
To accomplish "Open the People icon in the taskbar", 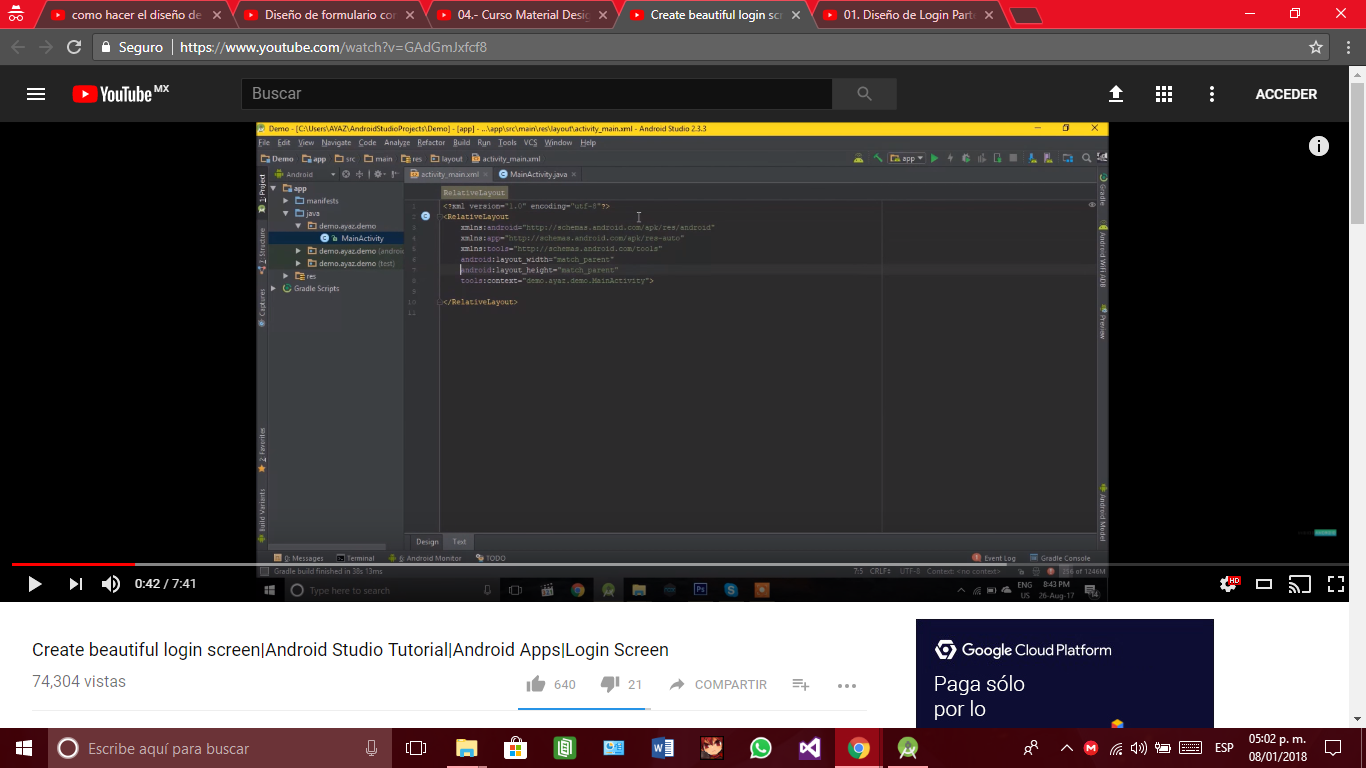I will click(1031, 748).
